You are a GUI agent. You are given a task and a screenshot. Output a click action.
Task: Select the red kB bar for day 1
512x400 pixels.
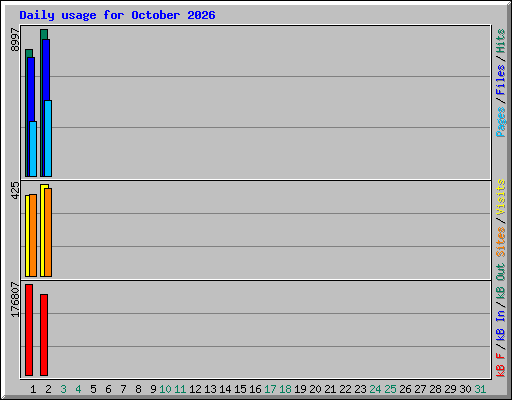coord(29,330)
